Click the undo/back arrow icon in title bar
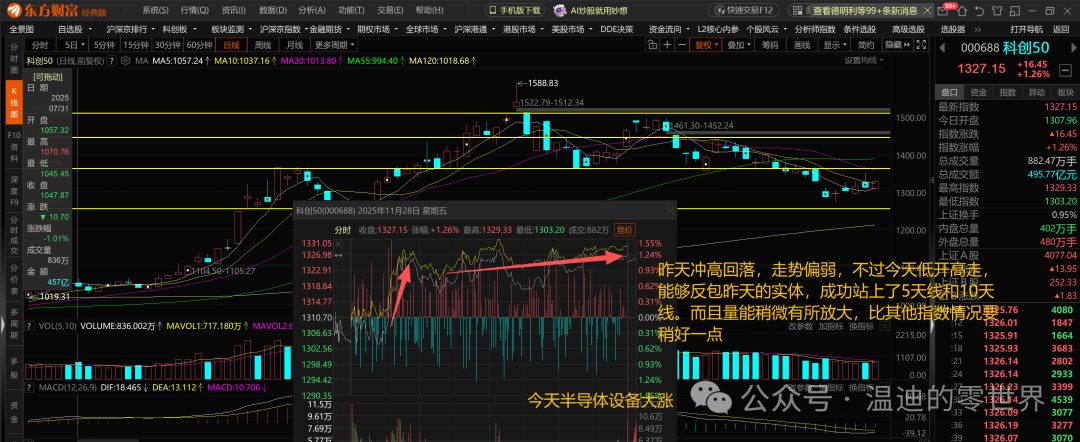 pos(979,11)
